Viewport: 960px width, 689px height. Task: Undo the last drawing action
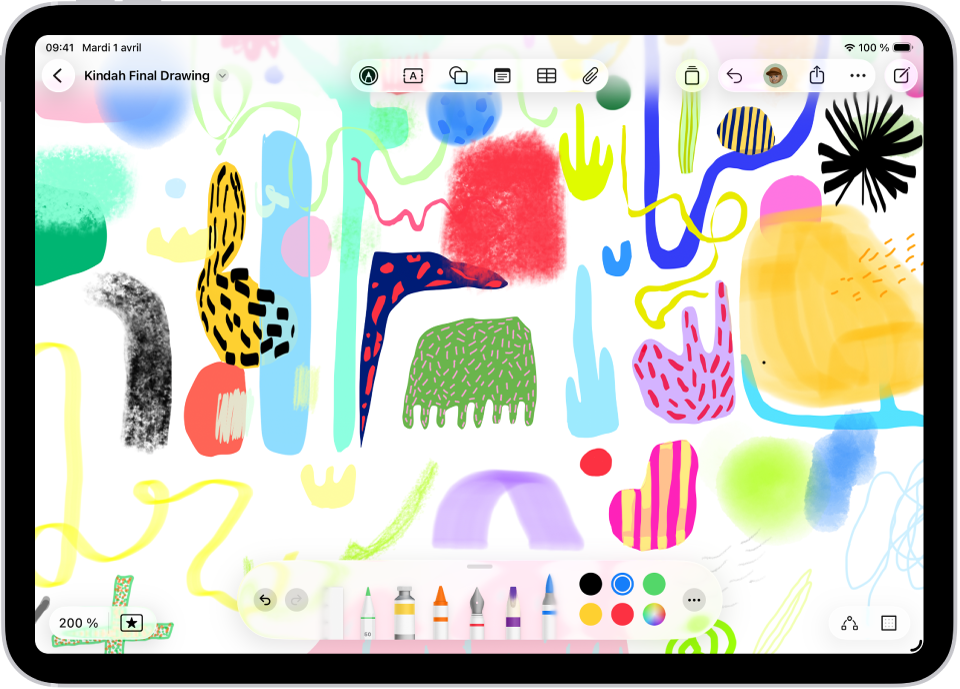(265, 599)
